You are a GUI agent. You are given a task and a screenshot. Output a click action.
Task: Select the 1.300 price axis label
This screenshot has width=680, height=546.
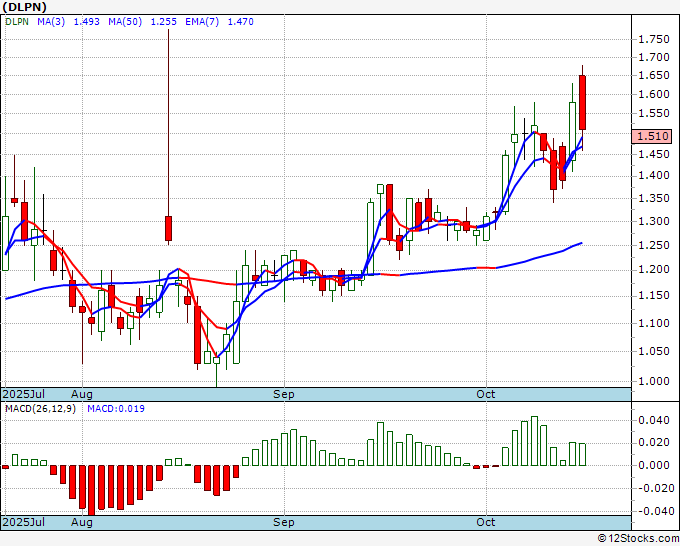point(654,221)
